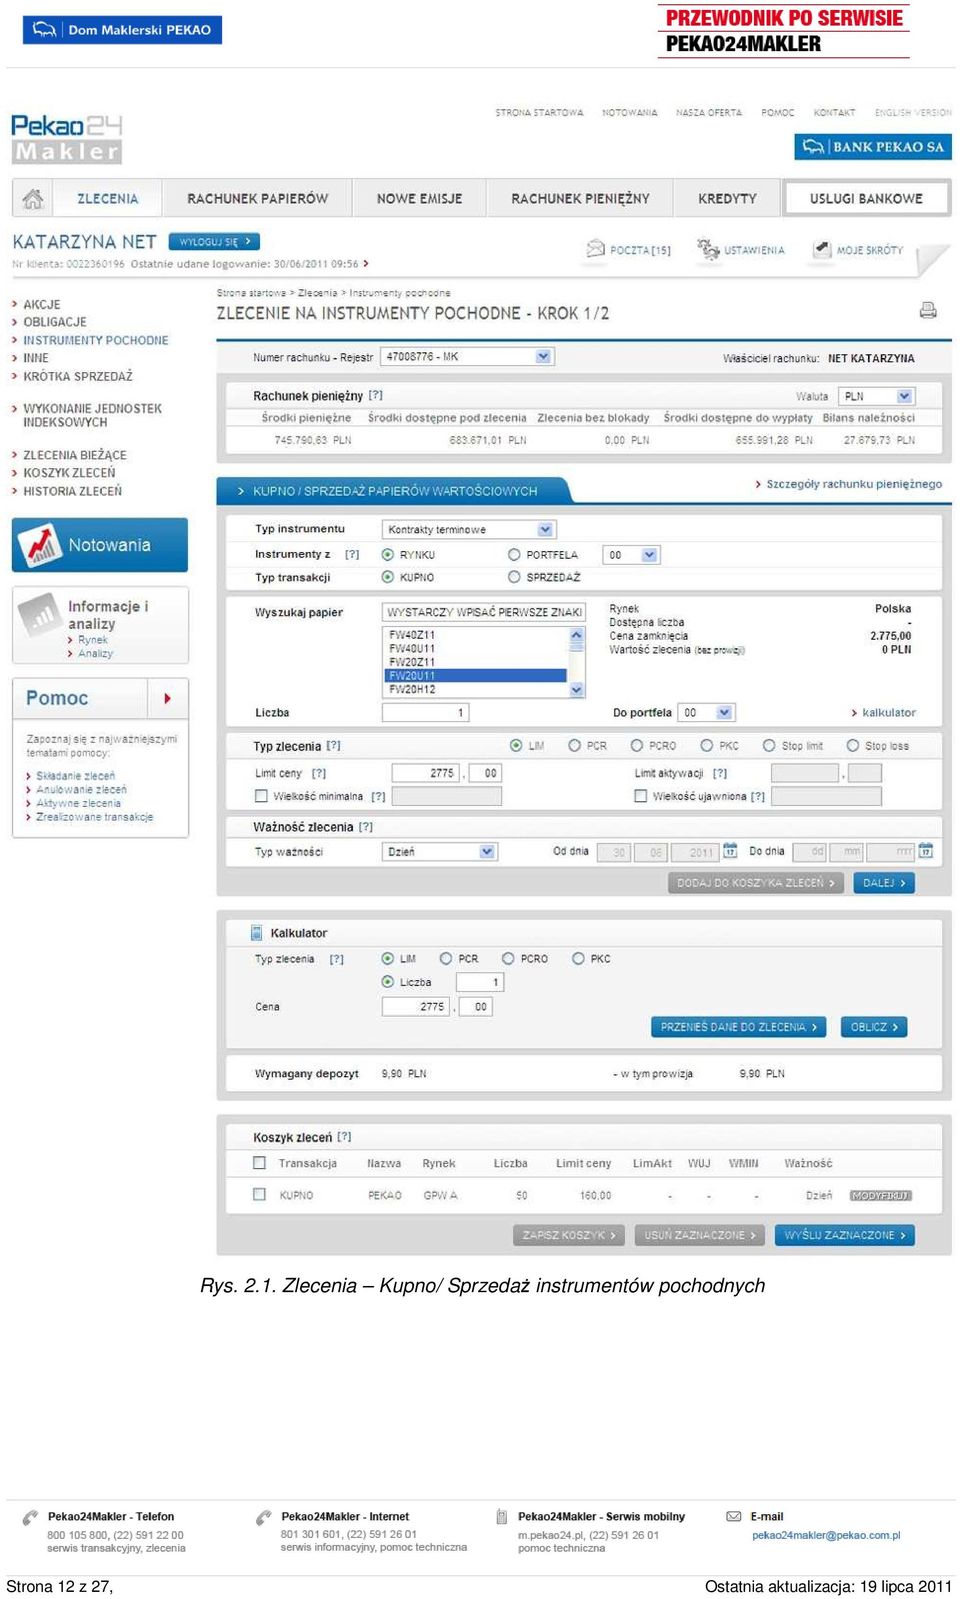Open Typ instrumentu dropdown

click(x=469, y=529)
